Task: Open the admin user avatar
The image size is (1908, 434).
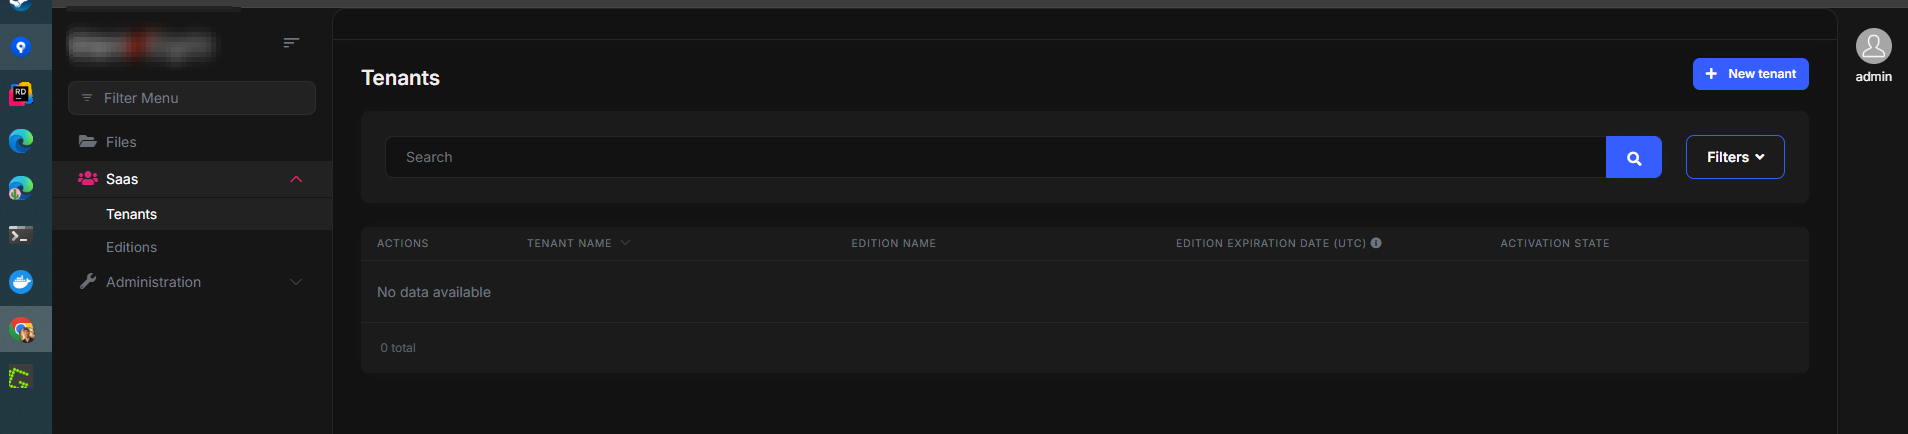Action: (1873, 46)
